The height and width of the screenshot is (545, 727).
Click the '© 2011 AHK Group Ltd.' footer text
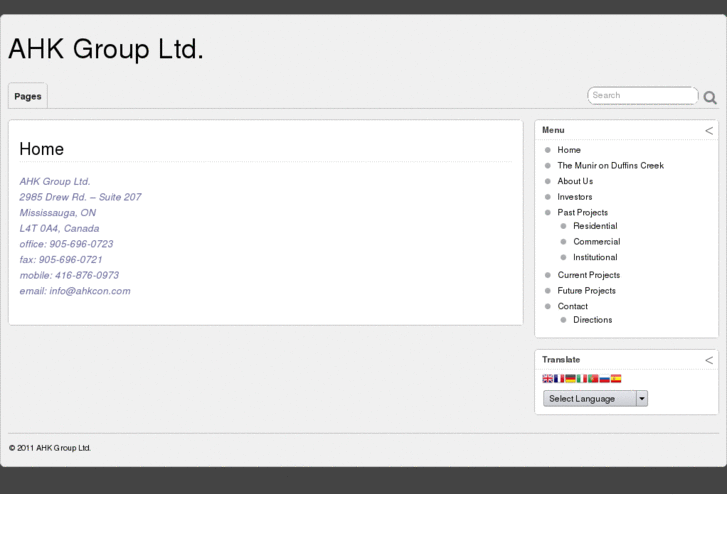[x=50, y=448]
